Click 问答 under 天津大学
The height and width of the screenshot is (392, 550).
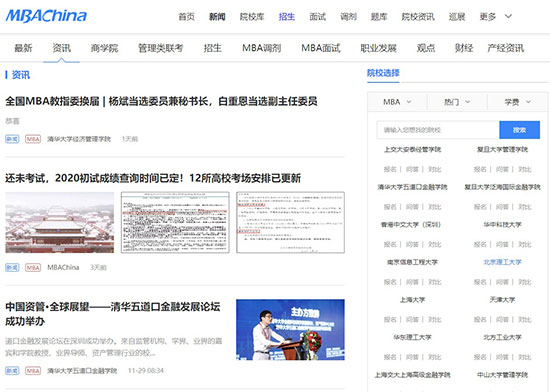click(x=502, y=319)
